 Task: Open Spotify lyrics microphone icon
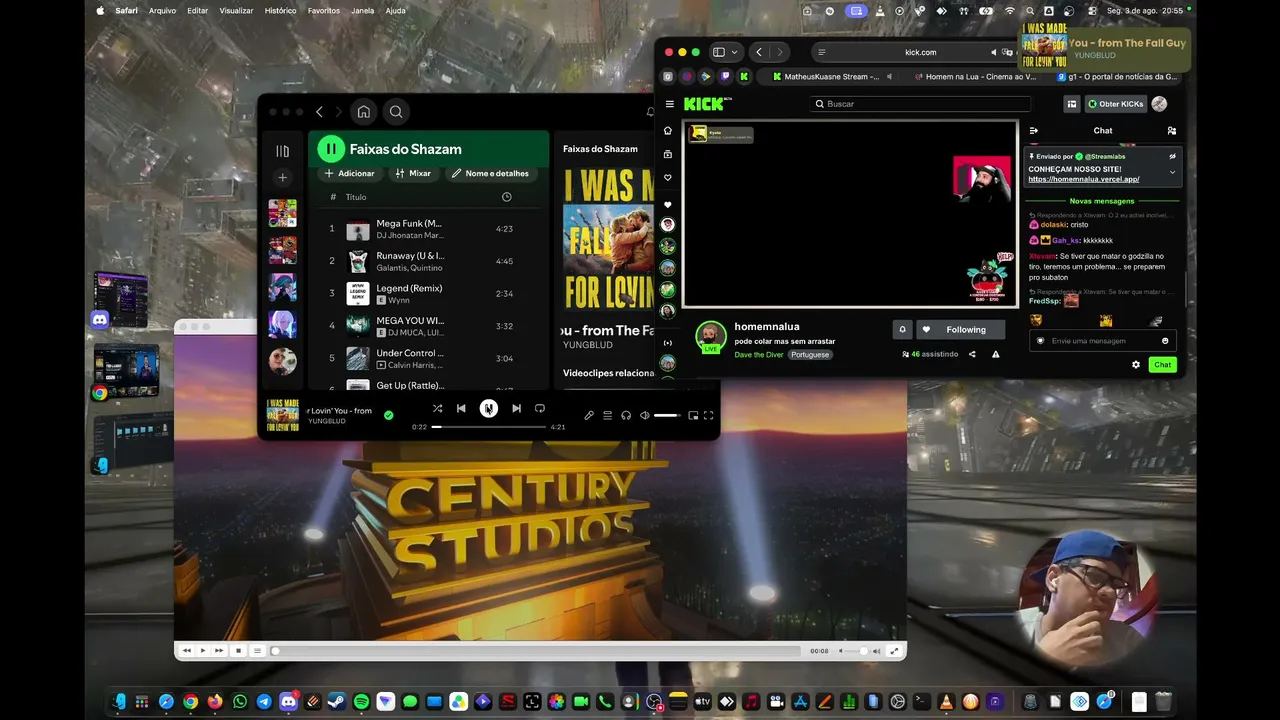[589, 415]
